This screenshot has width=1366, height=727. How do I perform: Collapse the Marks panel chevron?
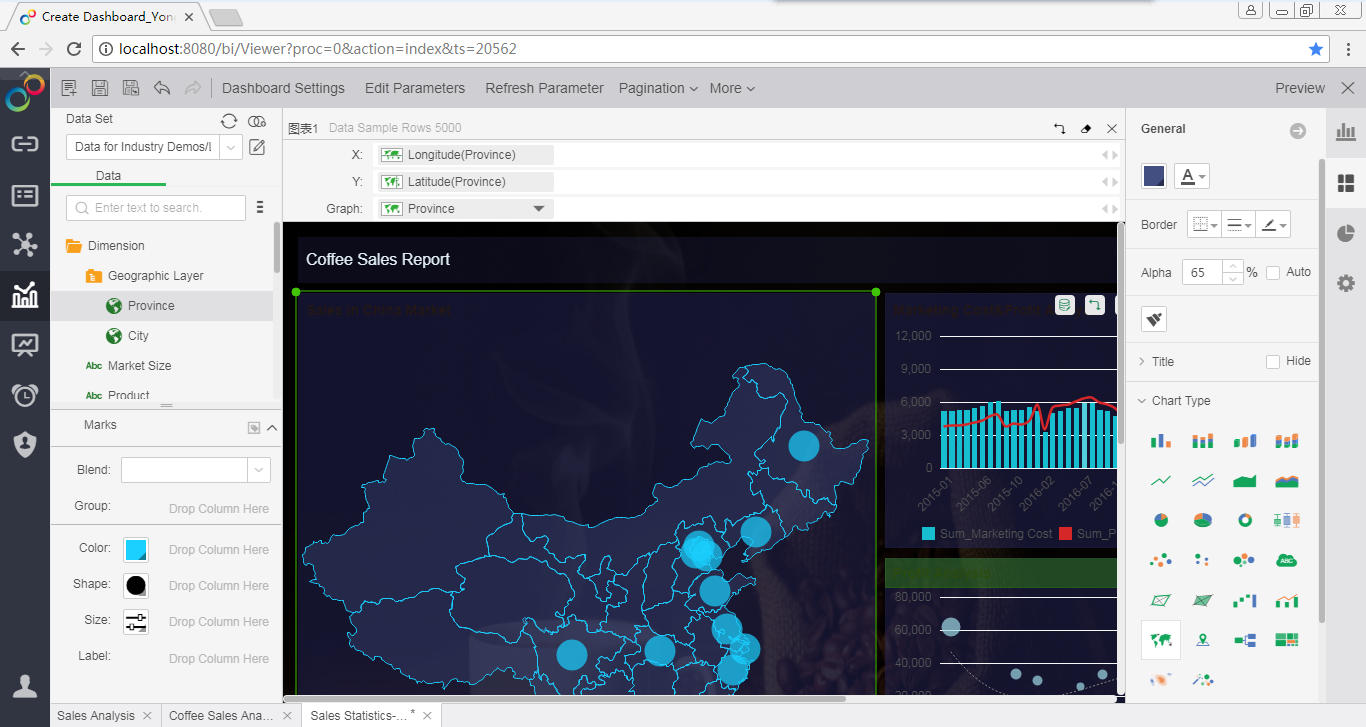[272, 427]
